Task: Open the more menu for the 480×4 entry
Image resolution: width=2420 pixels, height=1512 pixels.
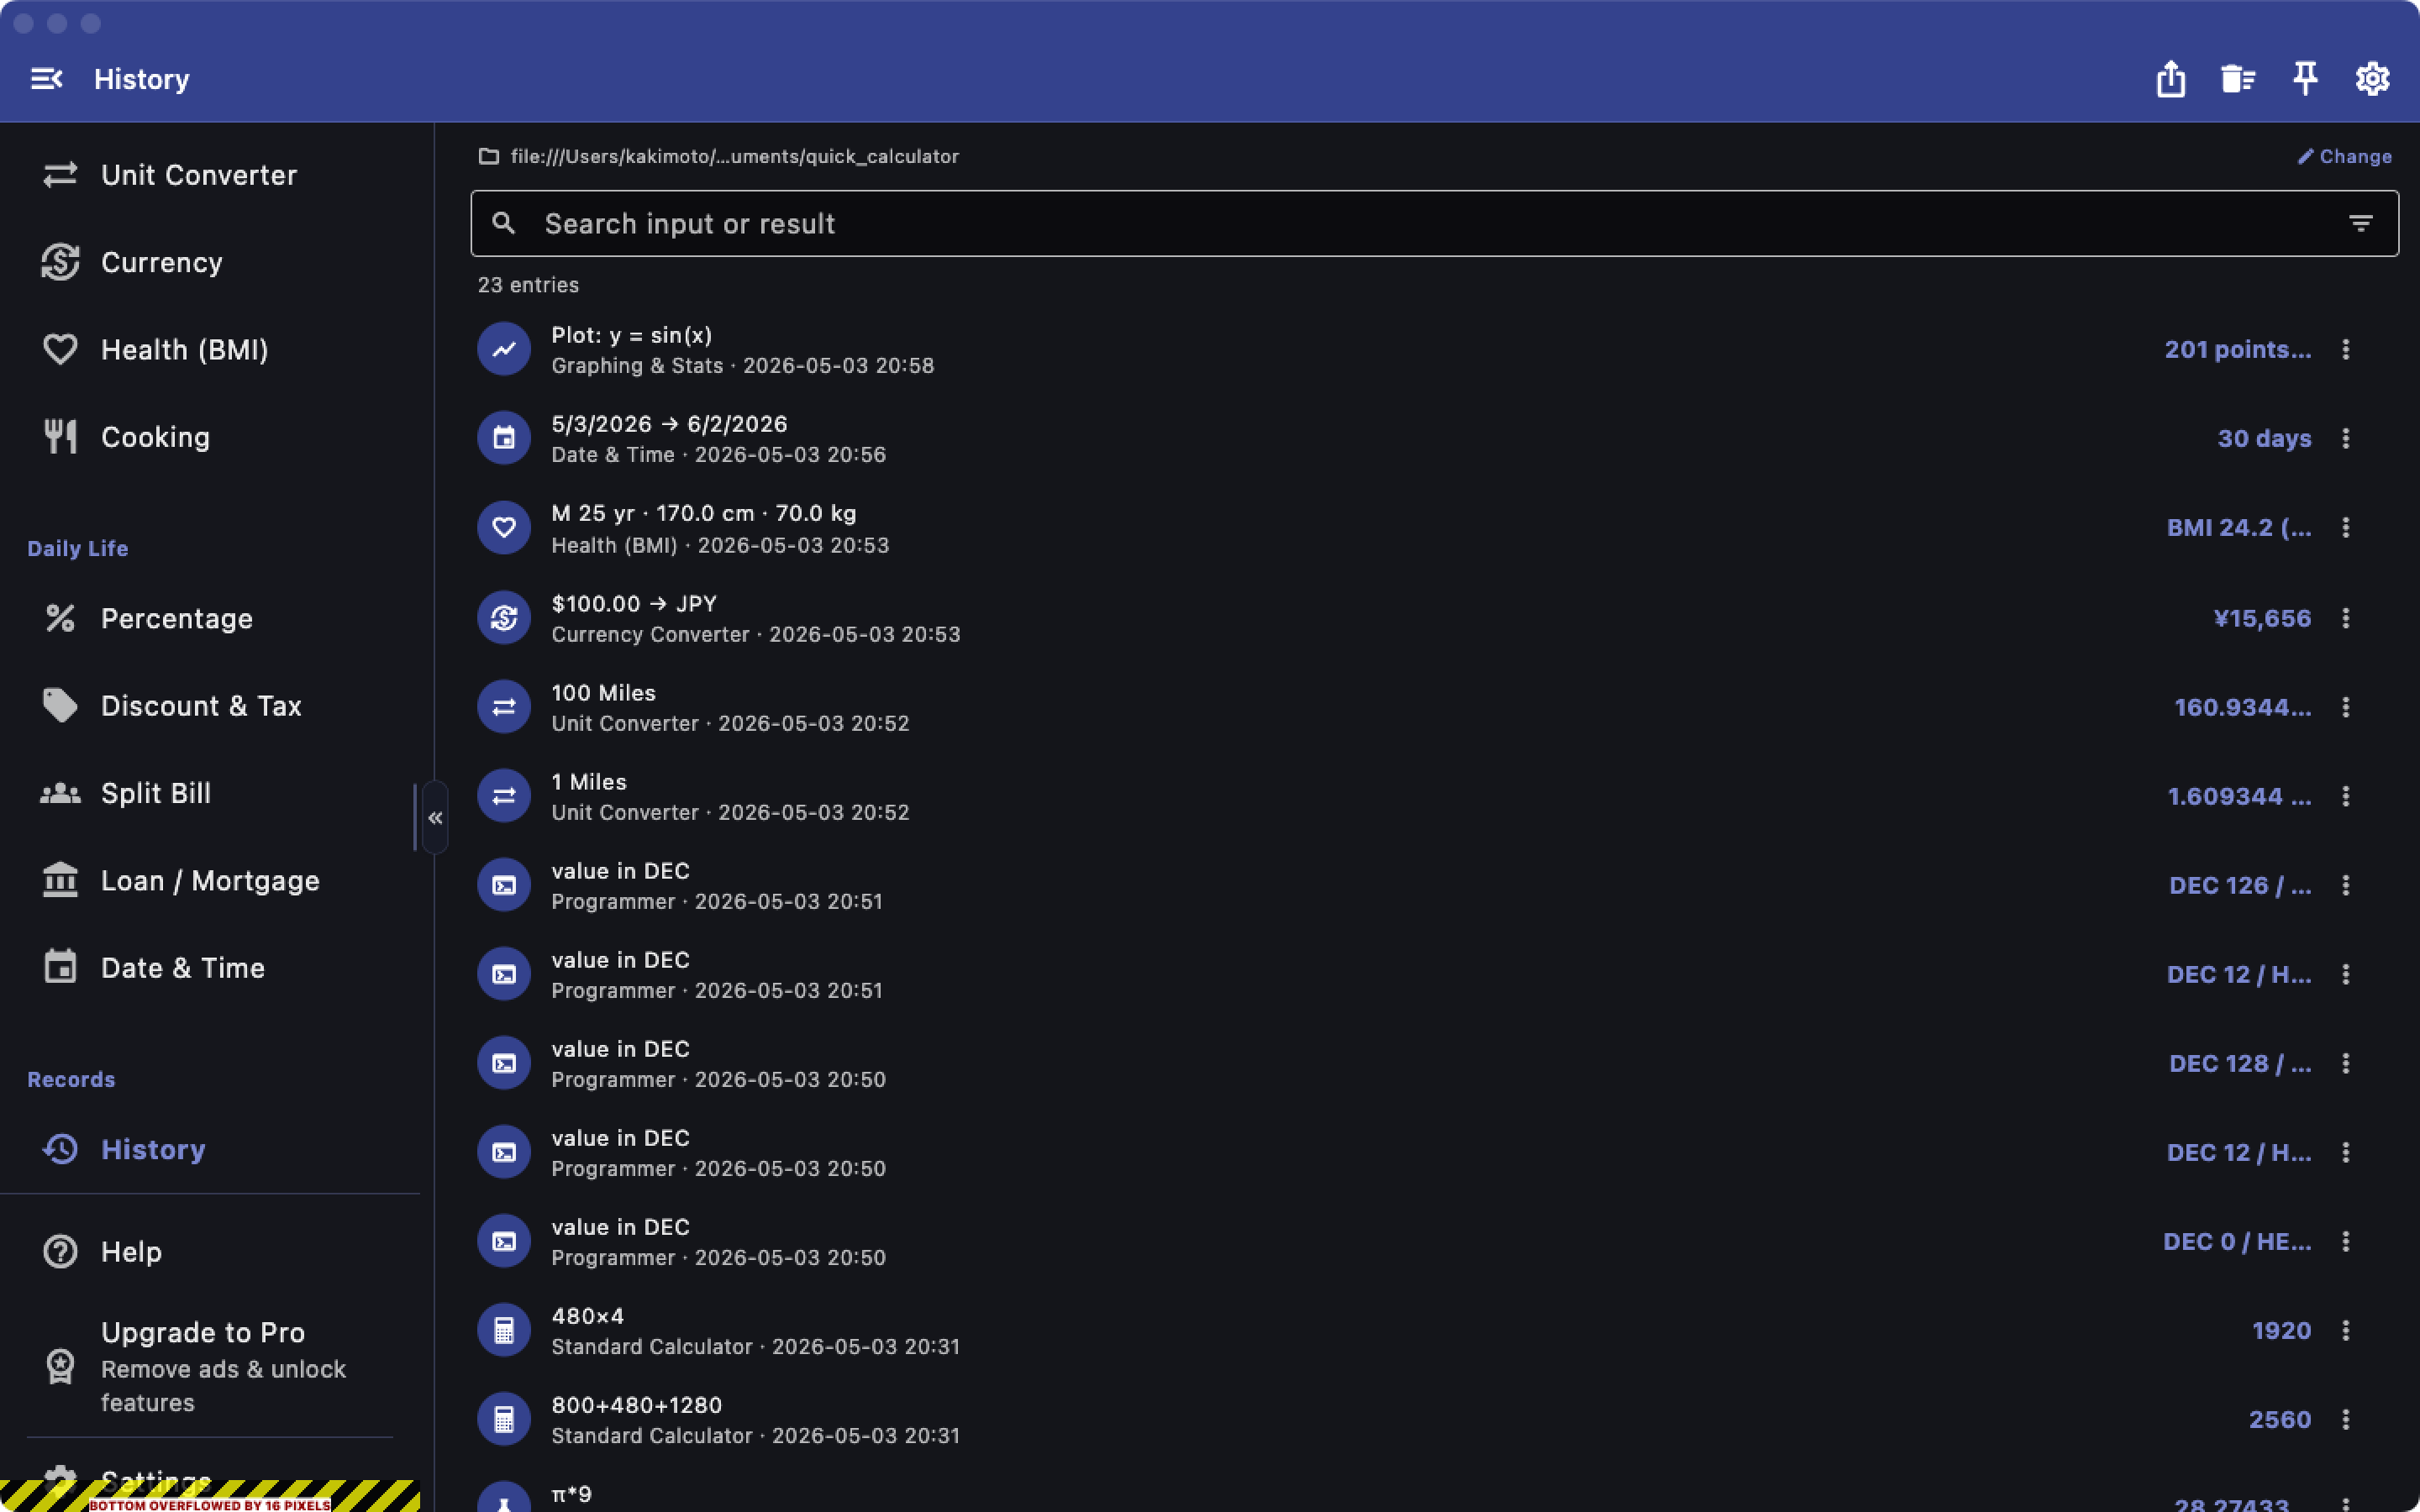Action: click(x=2345, y=1330)
